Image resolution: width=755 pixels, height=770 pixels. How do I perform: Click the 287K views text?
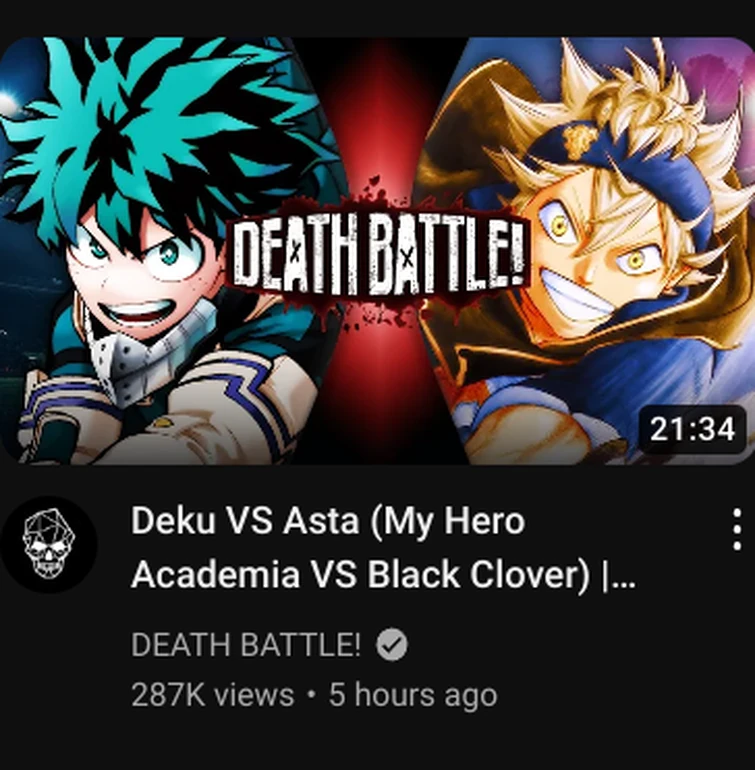[212, 694]
